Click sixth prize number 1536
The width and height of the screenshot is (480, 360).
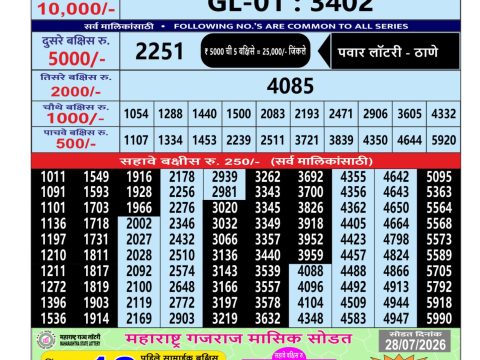click(53, 318)
